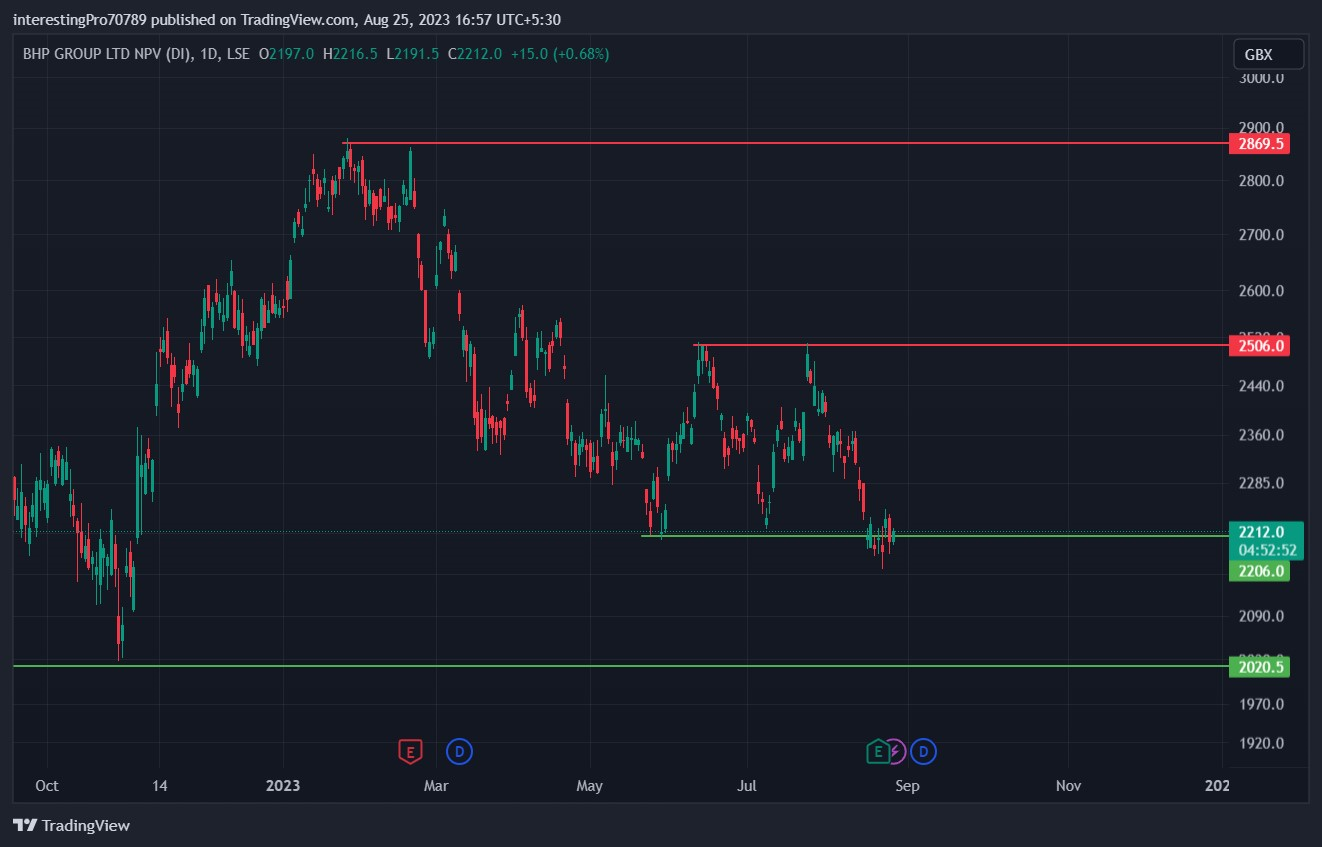
Task: Click the 1D interval text in legend
Action: pyautogui.click(x=209, y=54)
